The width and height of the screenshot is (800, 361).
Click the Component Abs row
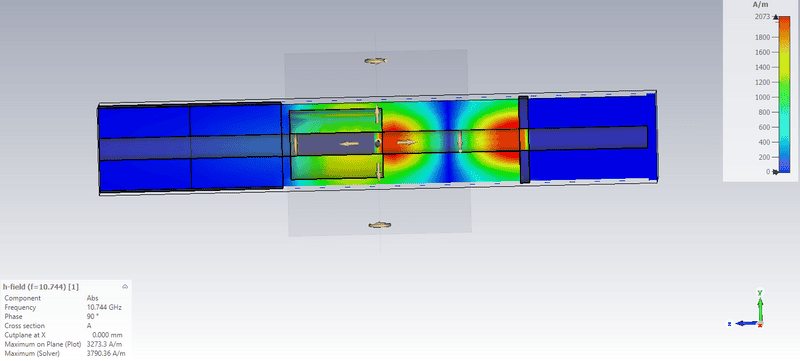[x=65, y=298]
